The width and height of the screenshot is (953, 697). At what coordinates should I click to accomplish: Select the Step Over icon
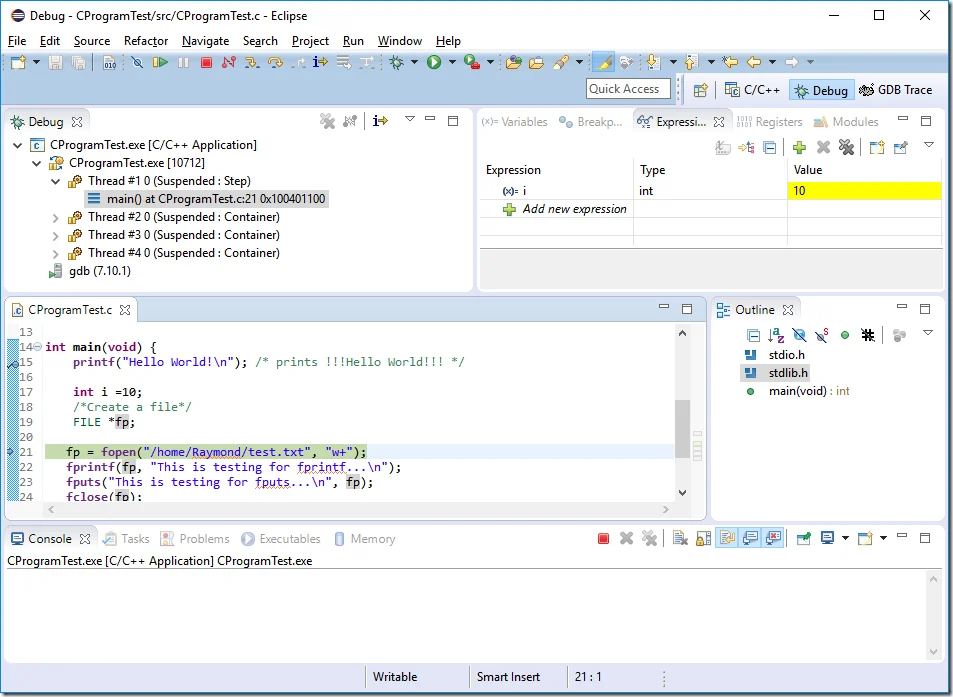pos(276,61)
